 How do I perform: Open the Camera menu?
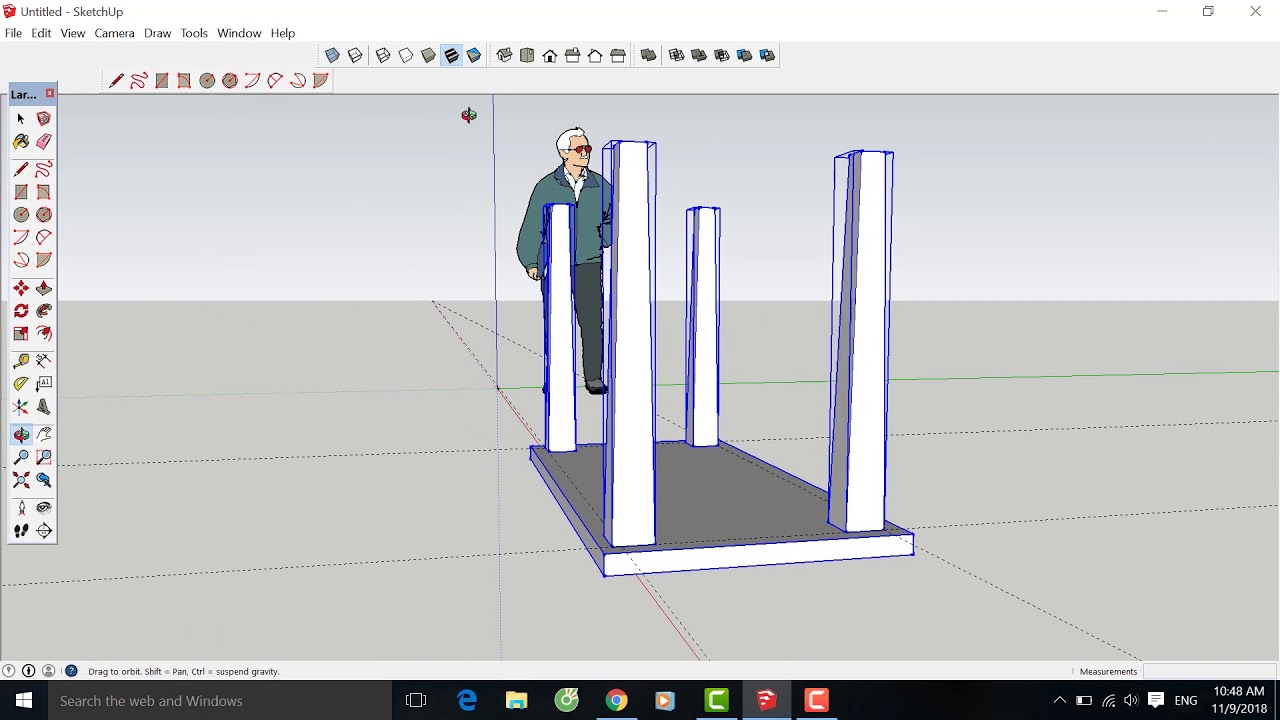pos(114,33)
